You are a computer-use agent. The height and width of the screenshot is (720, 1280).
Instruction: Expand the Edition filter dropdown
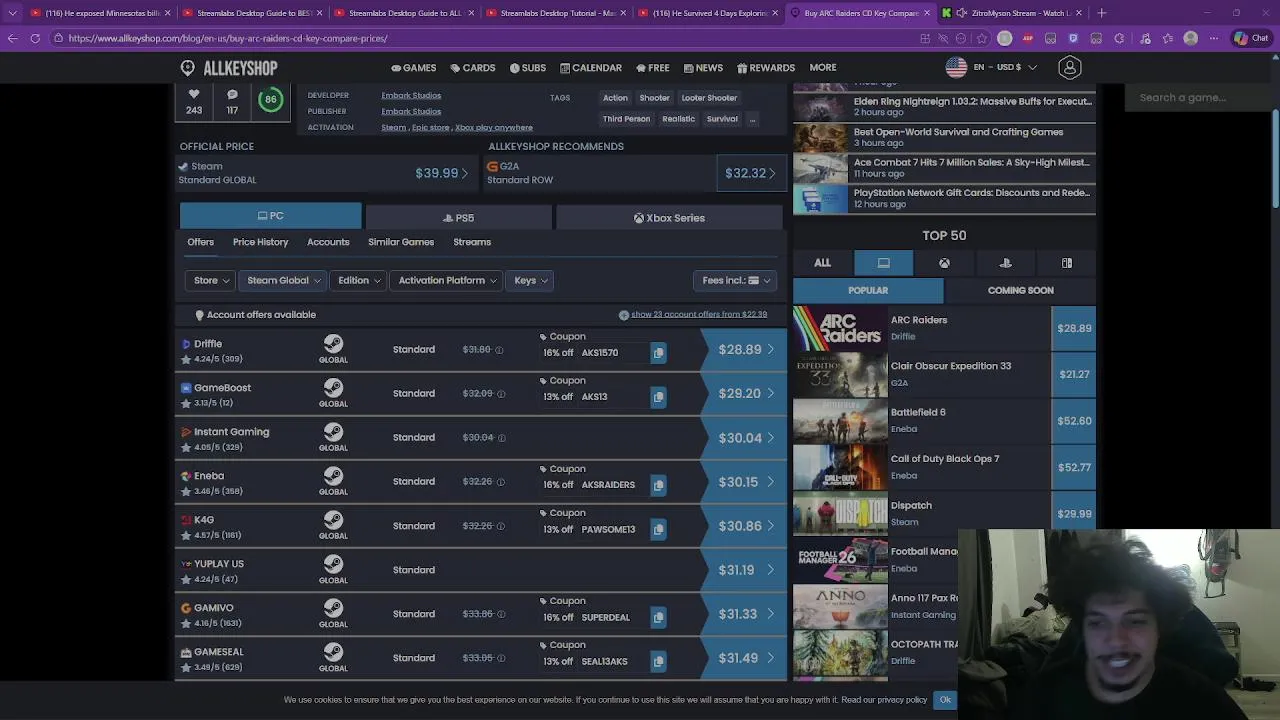(358, 281)
